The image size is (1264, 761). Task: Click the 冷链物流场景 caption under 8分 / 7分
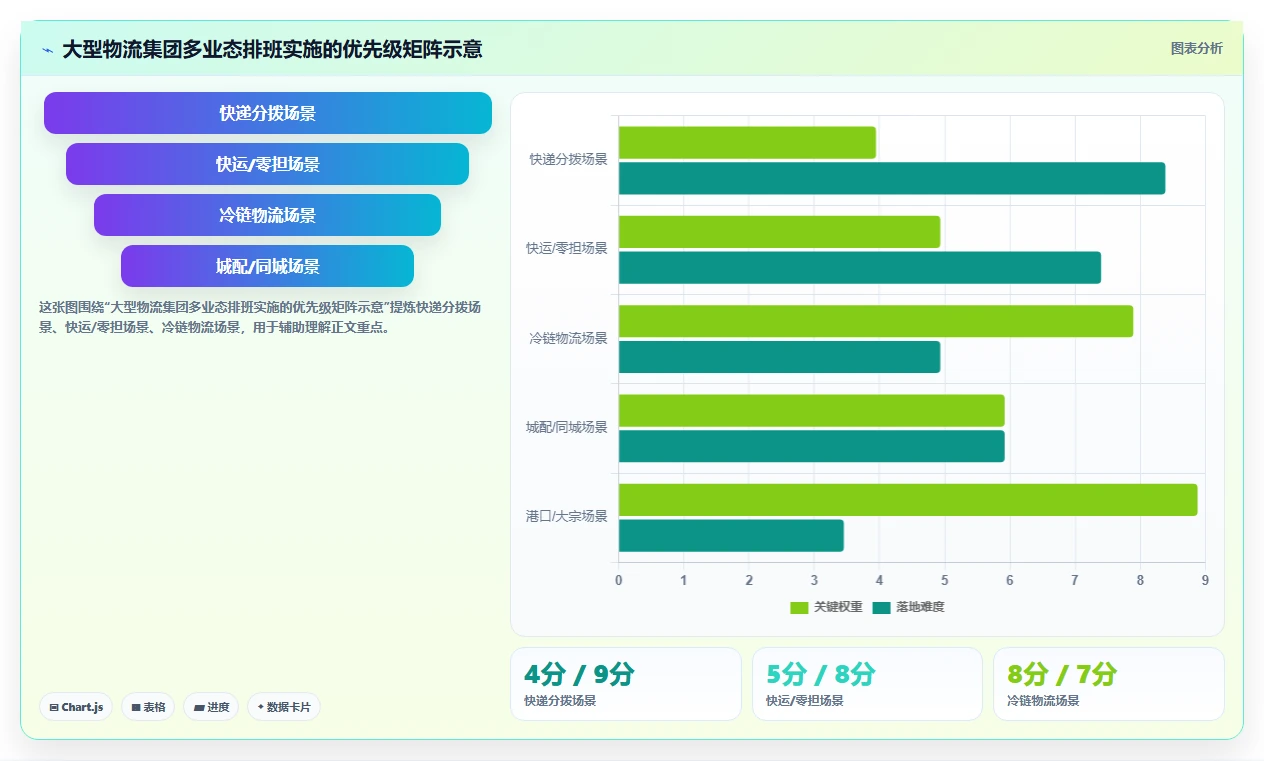coord(1043,701)
